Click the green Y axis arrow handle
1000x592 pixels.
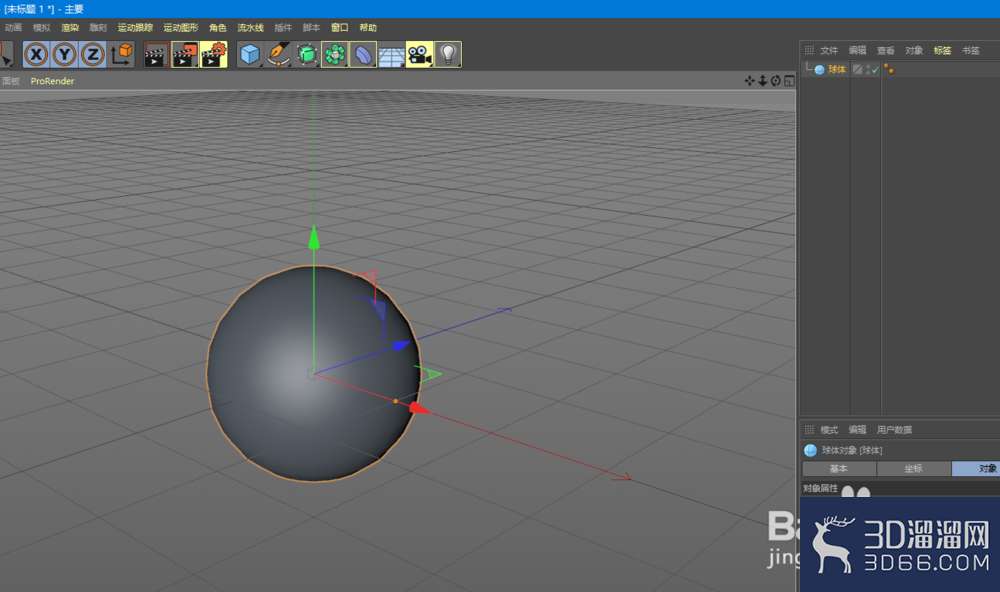(x=314, y=237)
